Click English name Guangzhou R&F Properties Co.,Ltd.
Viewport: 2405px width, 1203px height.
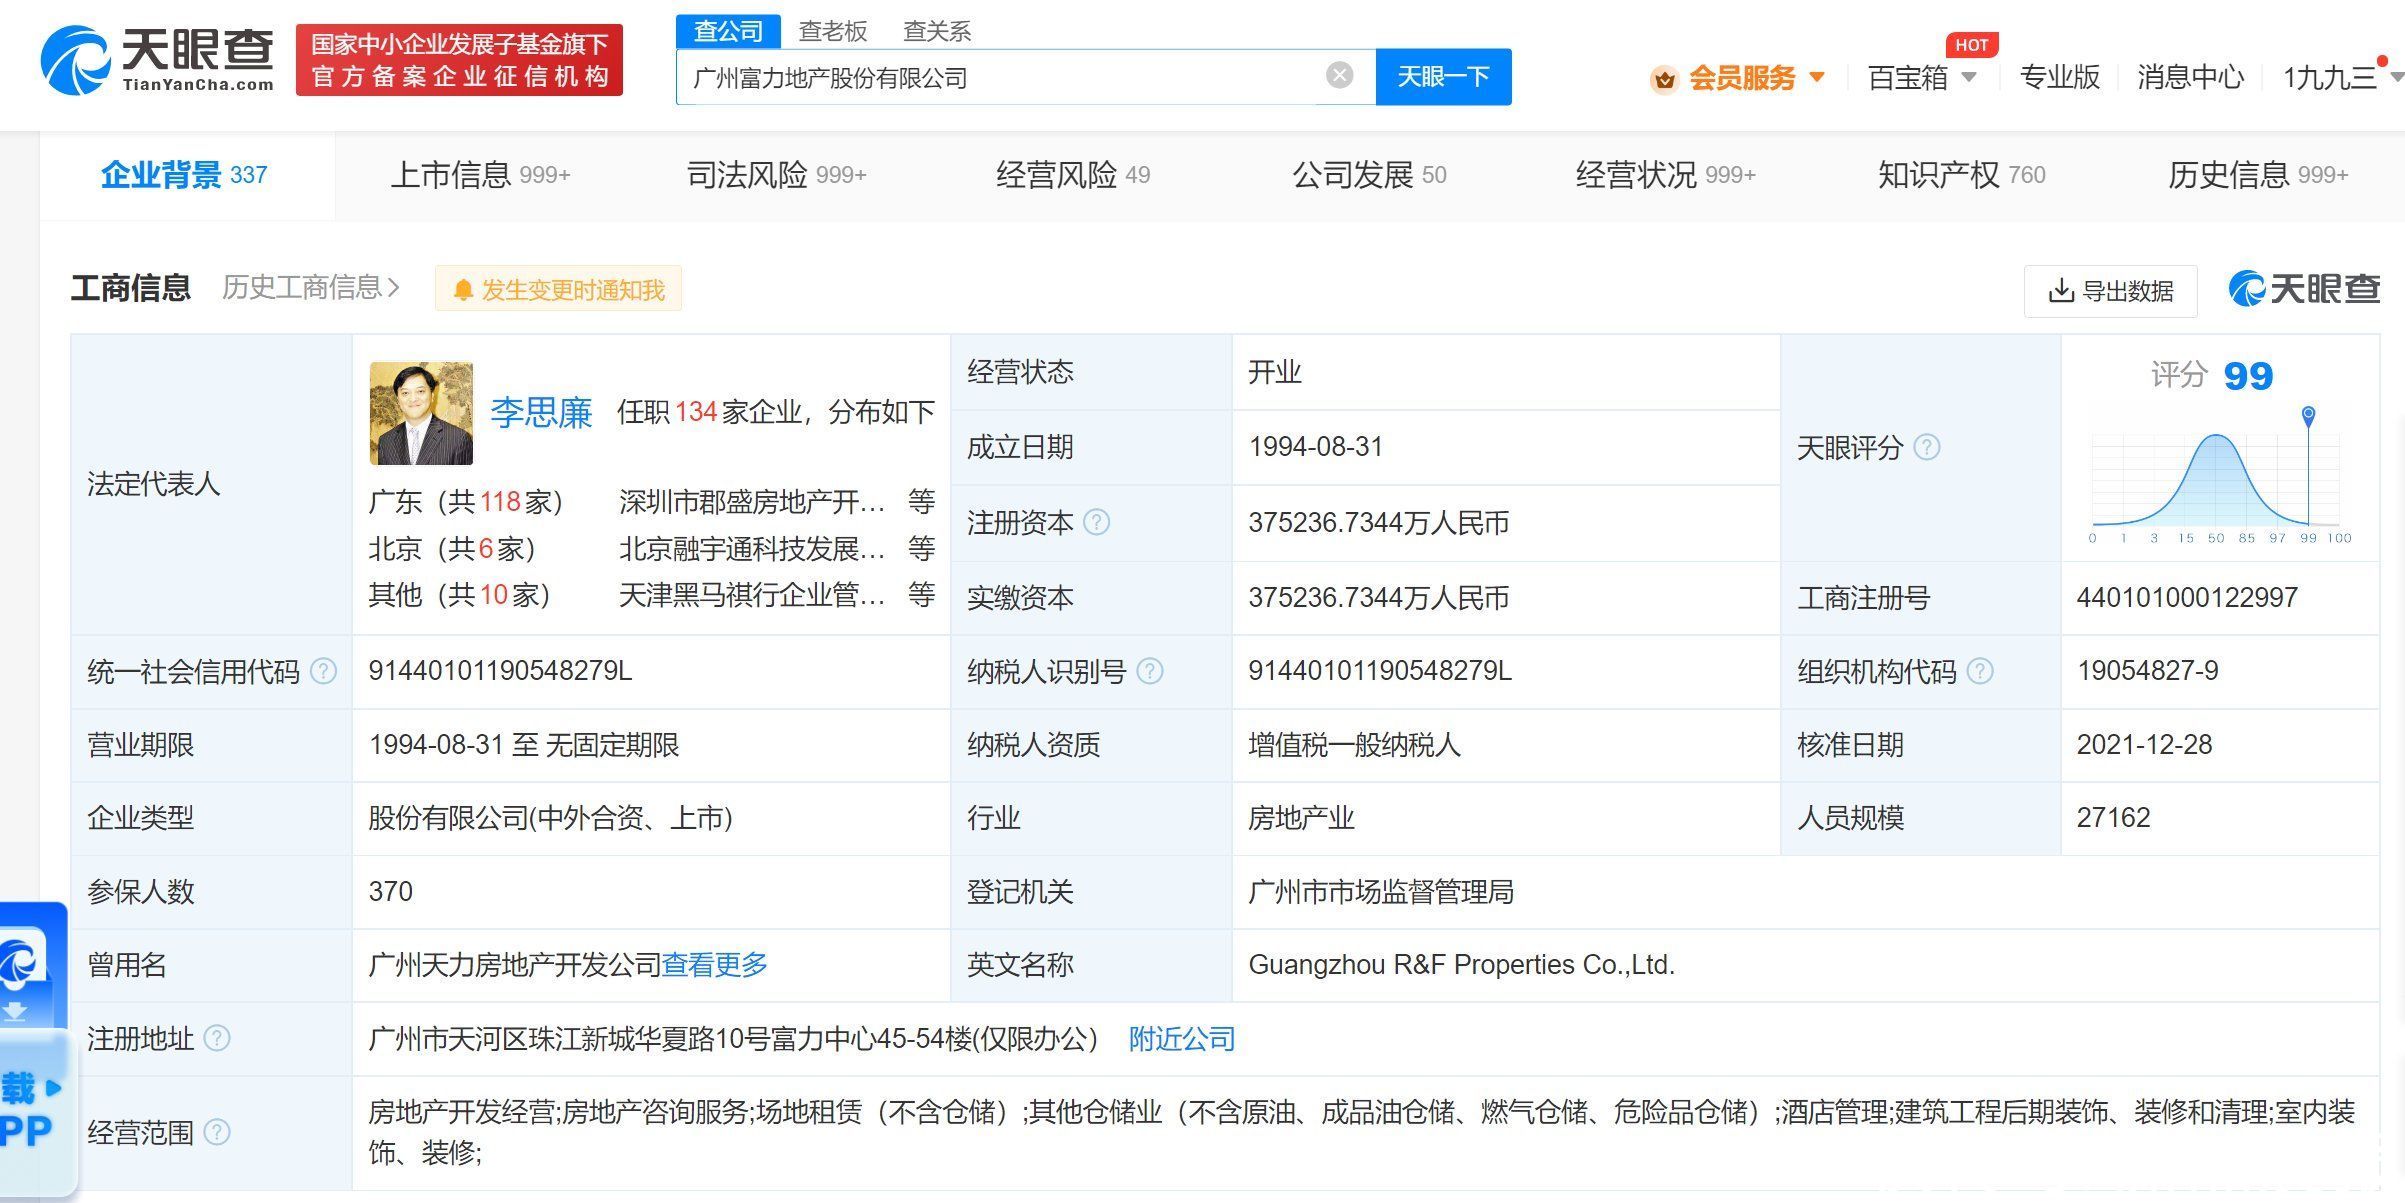(x=1461, y=965)
